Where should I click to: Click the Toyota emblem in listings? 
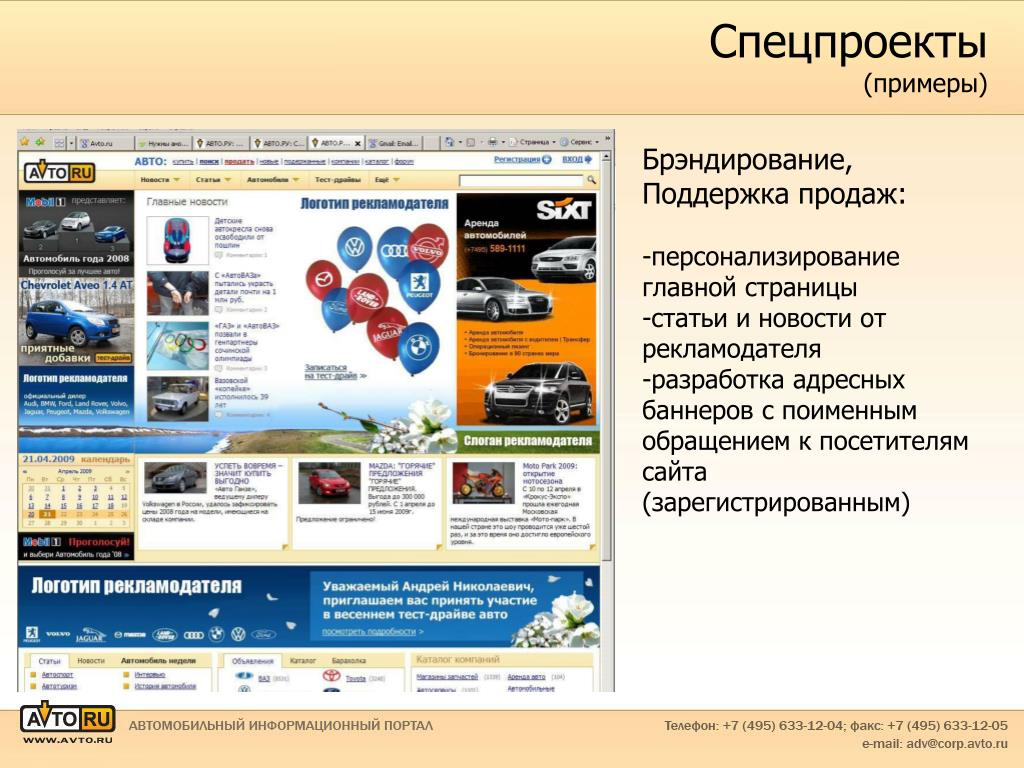click(332, 676)
